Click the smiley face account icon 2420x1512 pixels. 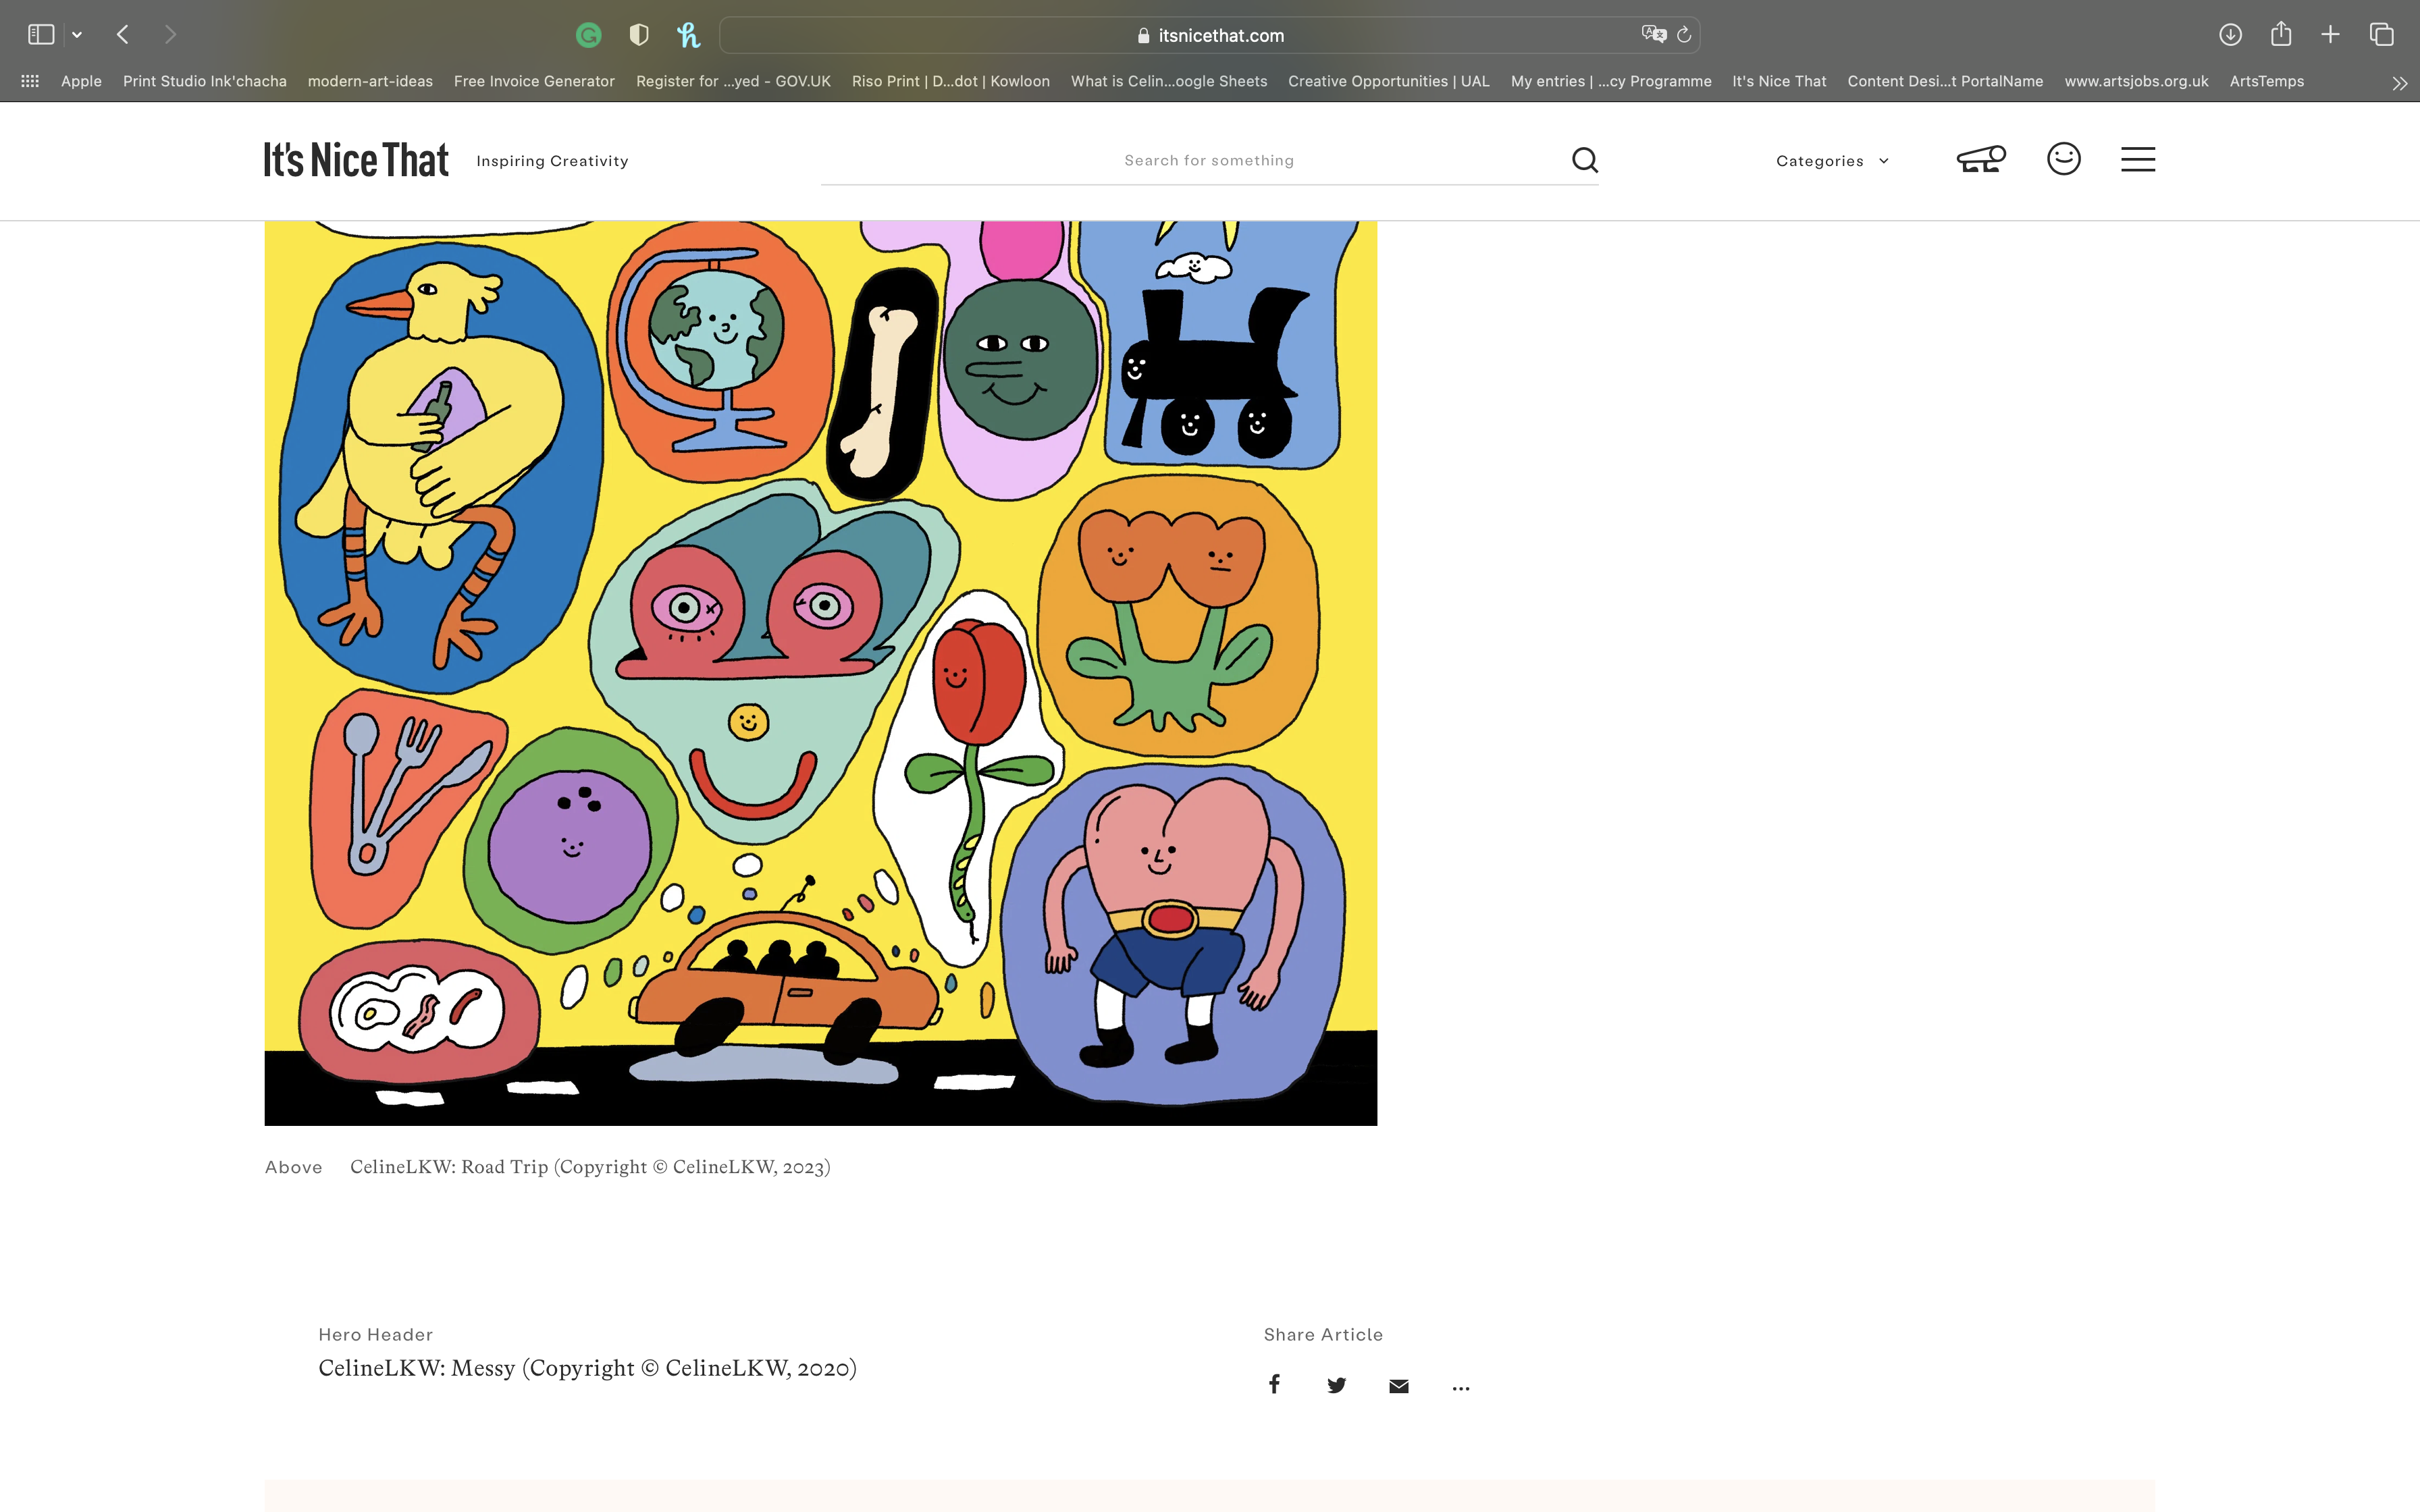pos(2063,159)
